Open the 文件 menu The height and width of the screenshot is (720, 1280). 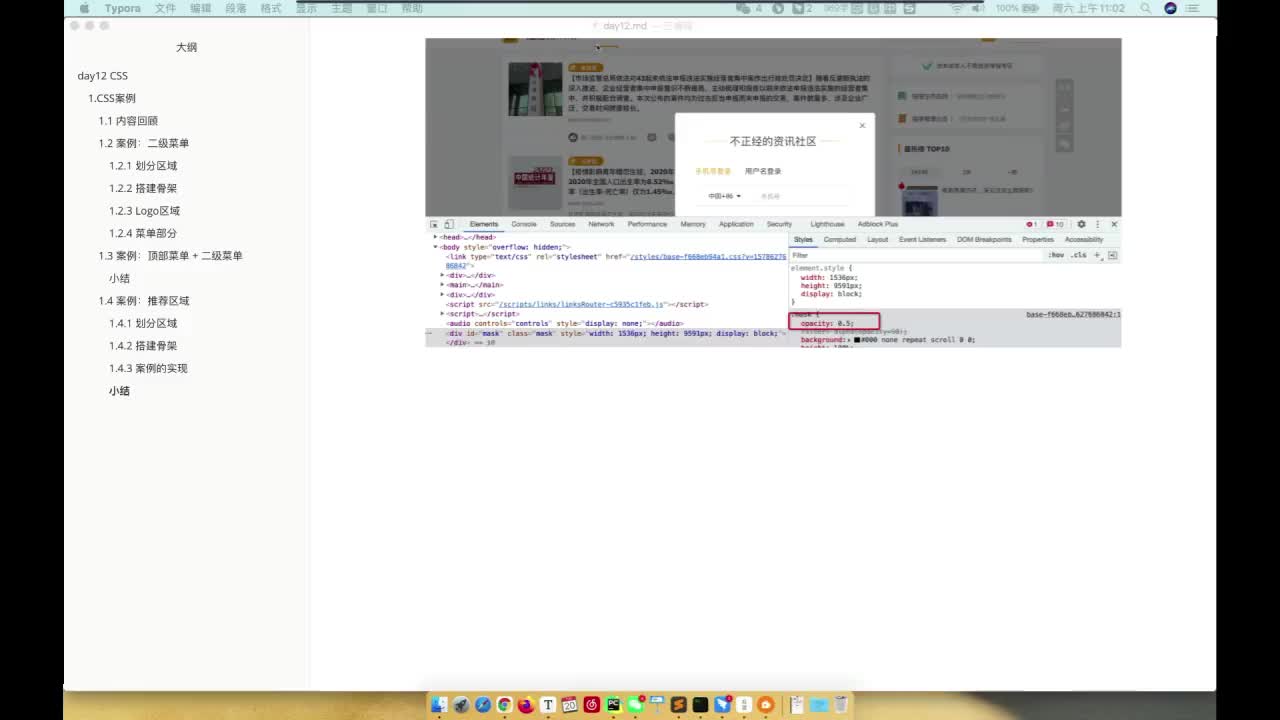coord(165,8)
